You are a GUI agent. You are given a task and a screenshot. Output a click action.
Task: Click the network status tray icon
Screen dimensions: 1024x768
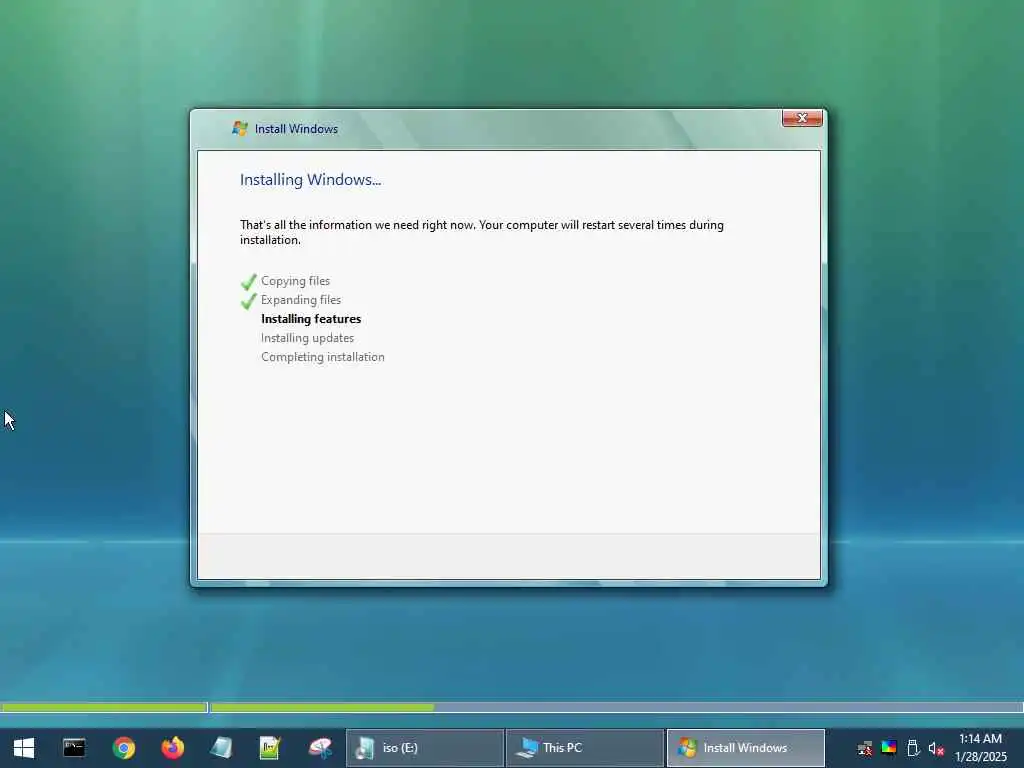pyautogui.click(x=865, y=748)
